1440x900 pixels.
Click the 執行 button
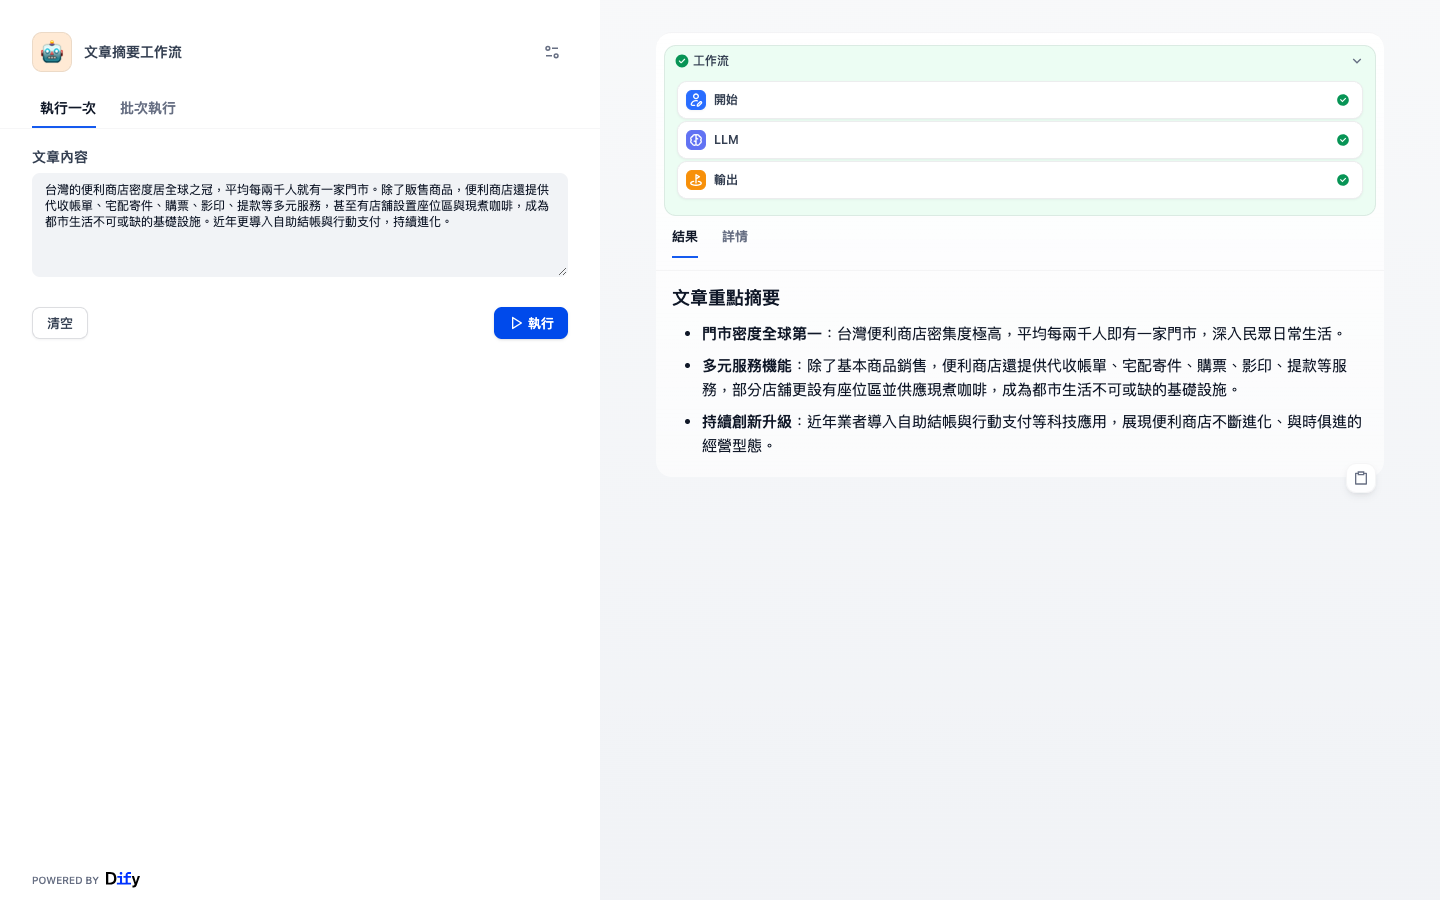[x=531, y=323]
